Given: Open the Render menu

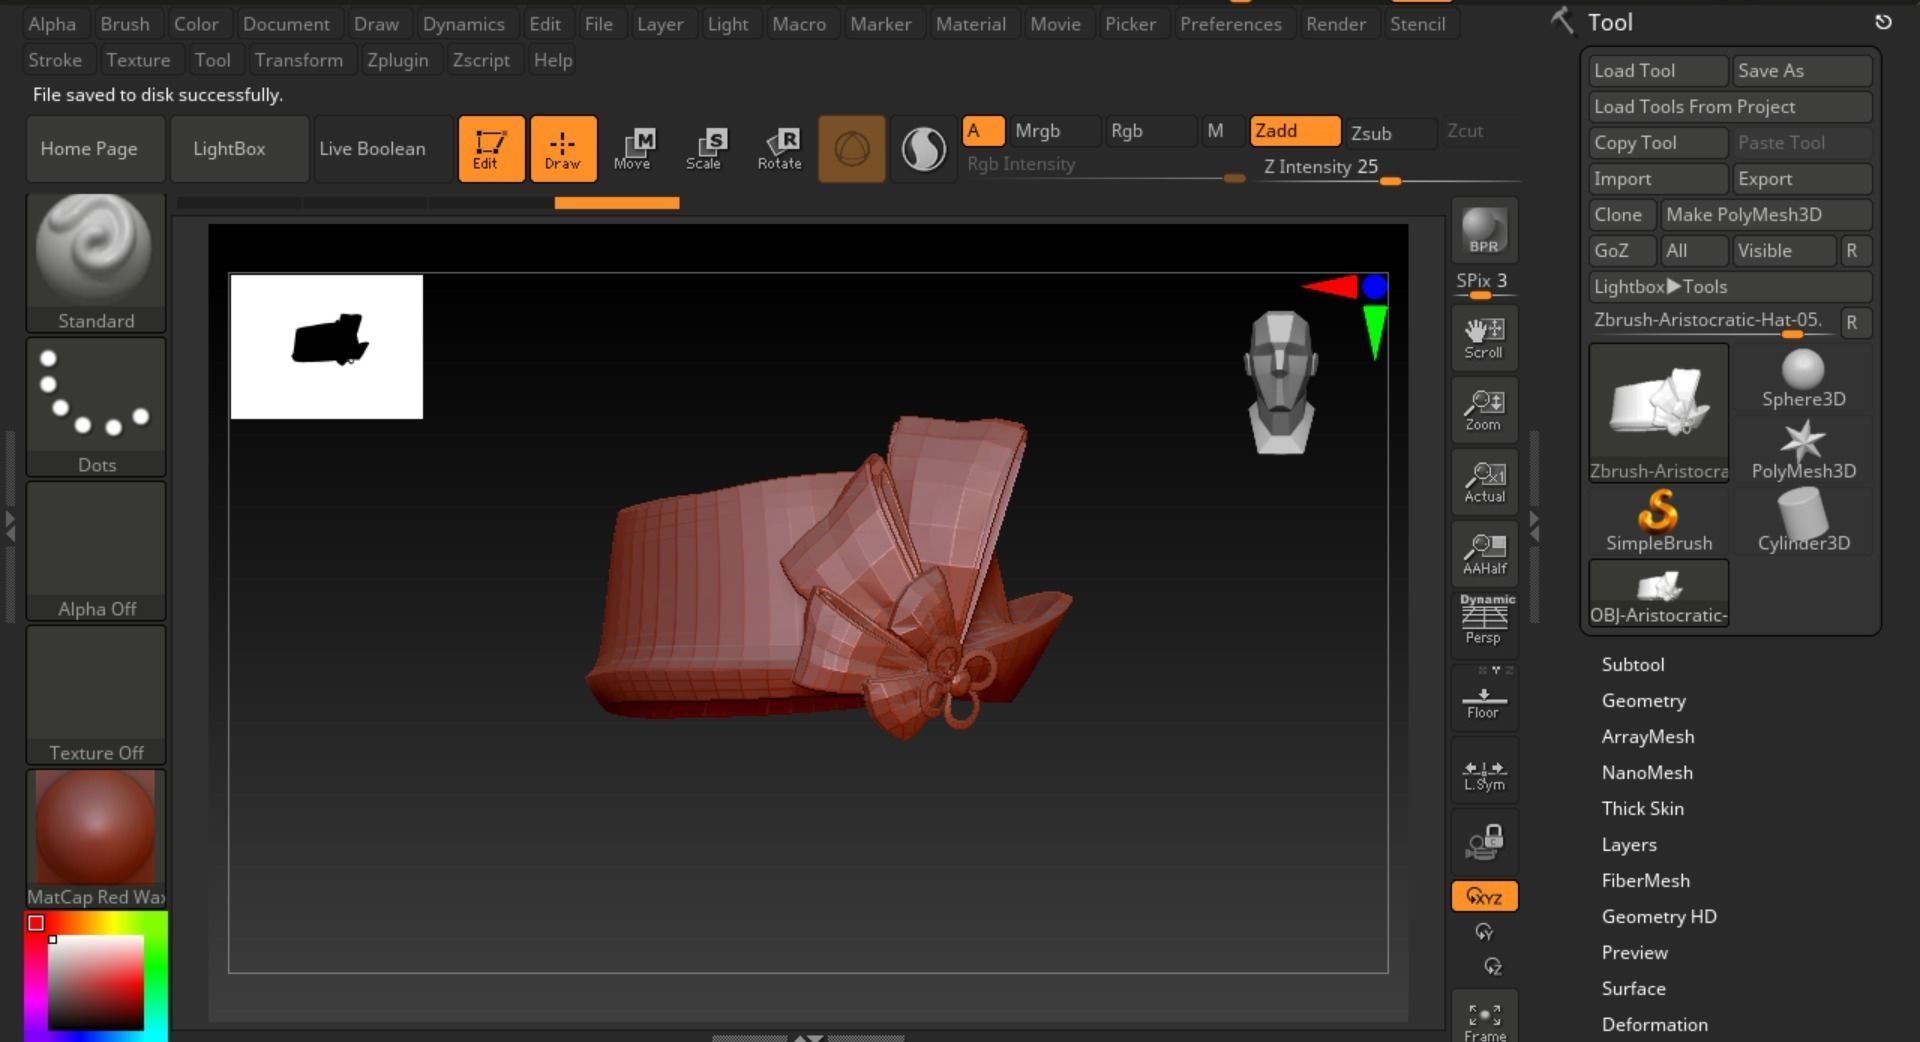Looking at the screenshot, I should 1336,24.
